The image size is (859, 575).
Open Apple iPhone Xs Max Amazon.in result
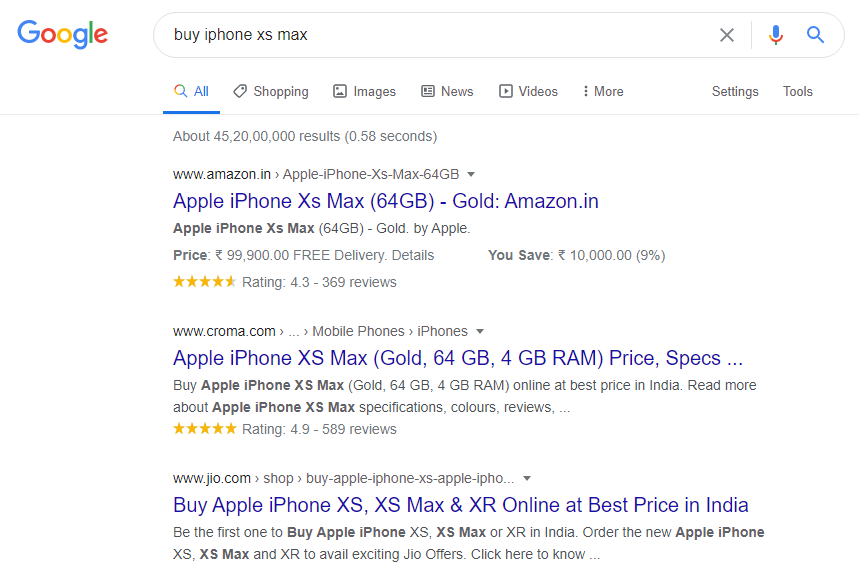point(386,201)
